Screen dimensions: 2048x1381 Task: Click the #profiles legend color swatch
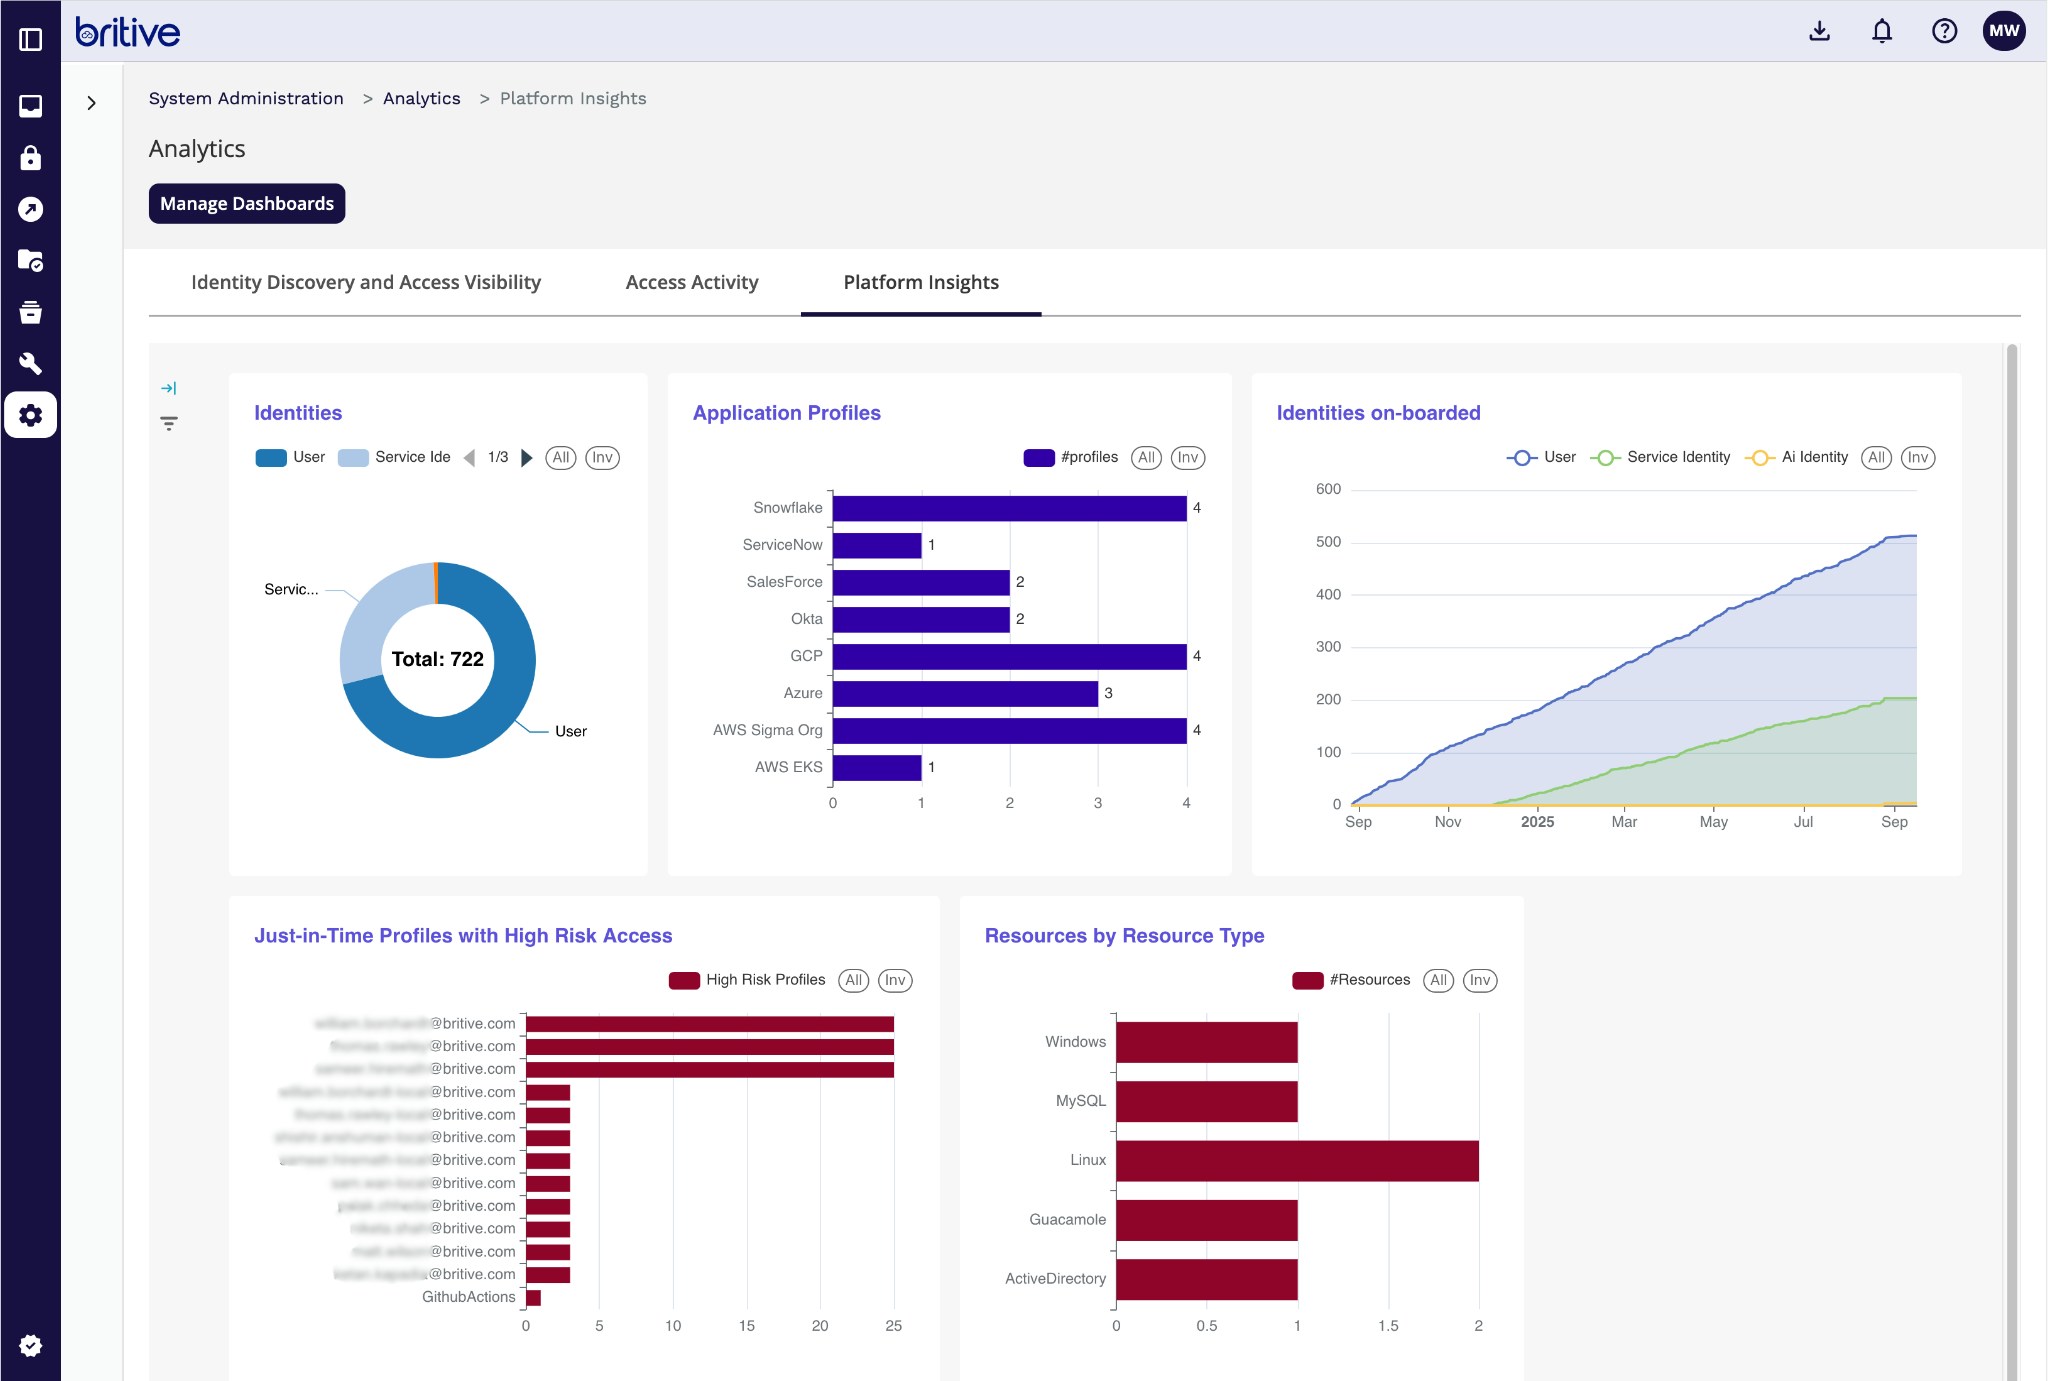coord(1038,457)
